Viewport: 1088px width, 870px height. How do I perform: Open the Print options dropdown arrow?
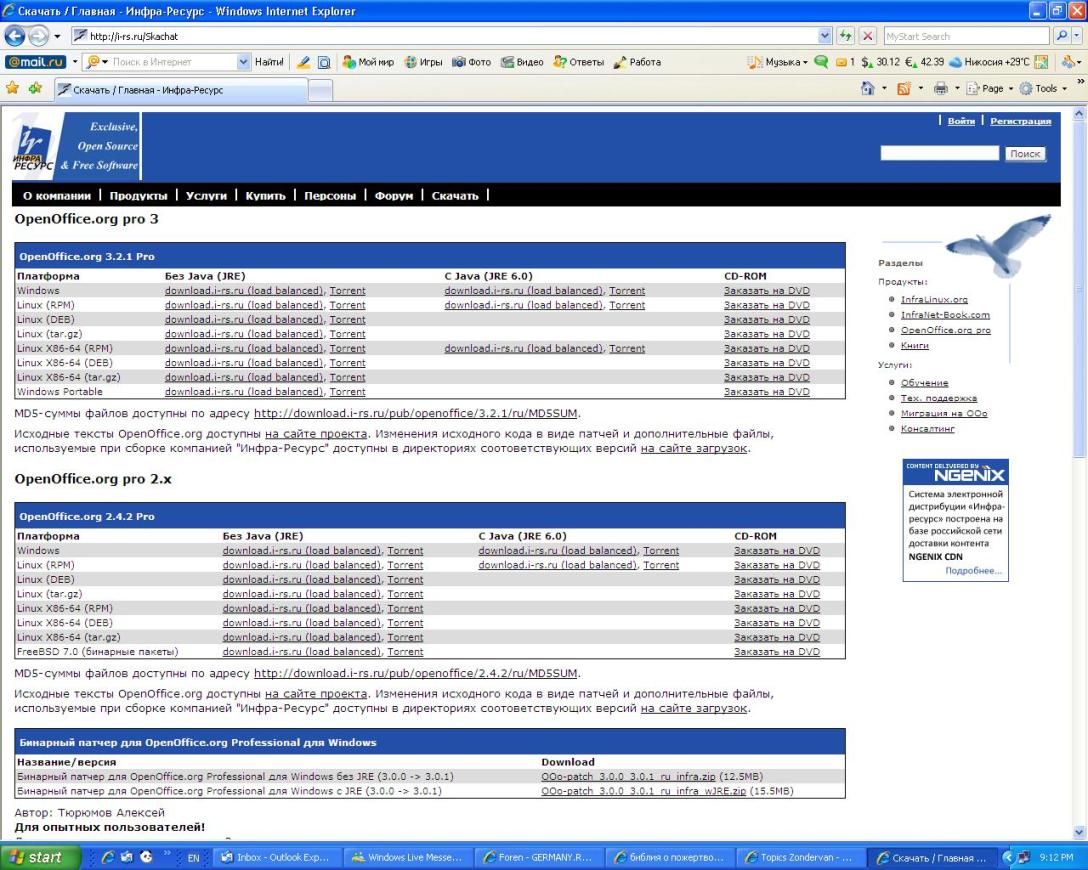[957, 89]
